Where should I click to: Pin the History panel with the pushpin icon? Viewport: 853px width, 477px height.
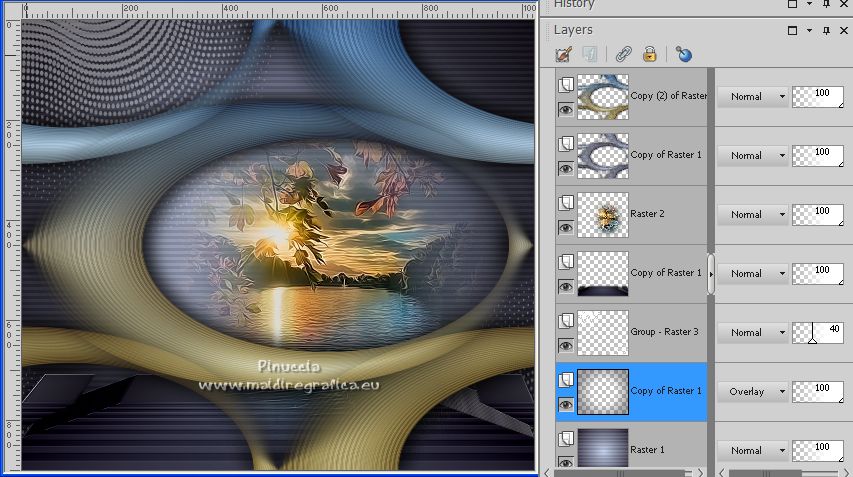pos(826,4)
